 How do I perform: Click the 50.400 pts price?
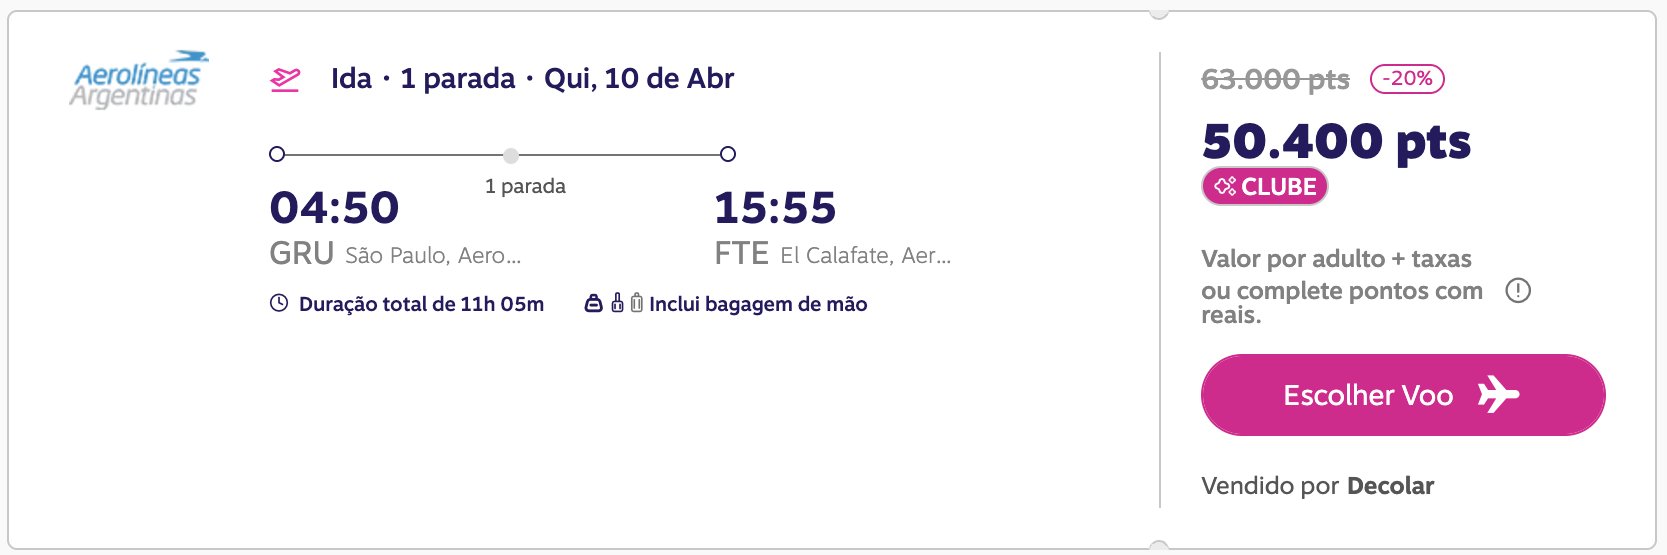click(x=1336, y=141)
